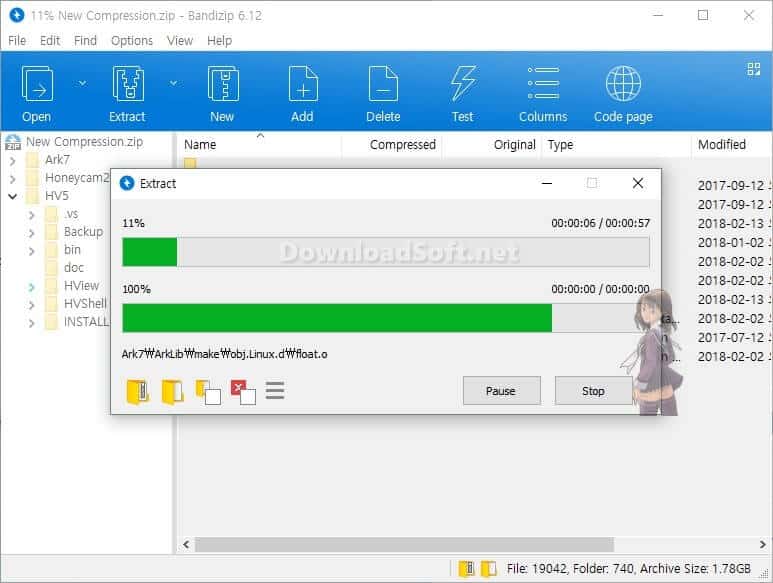Image resolution: width=773 pixels, height=583 pixels.
Task: Select the doc folder in tree
Action: 74,268
